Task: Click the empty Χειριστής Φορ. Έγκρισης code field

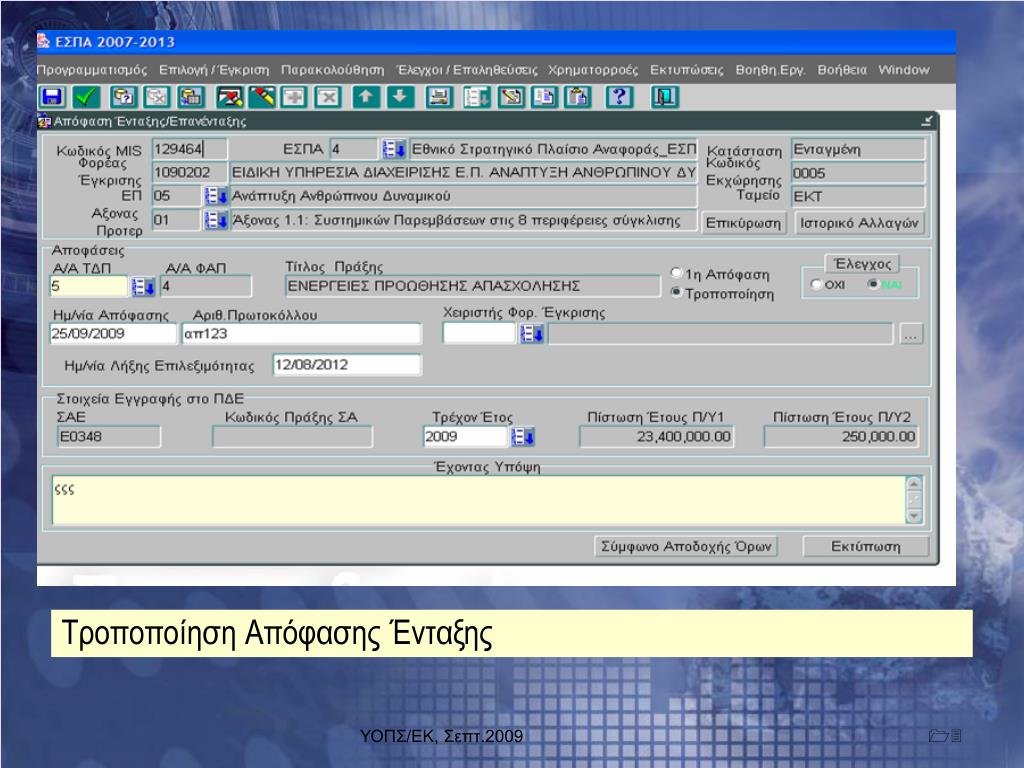Action: [479, 334]
